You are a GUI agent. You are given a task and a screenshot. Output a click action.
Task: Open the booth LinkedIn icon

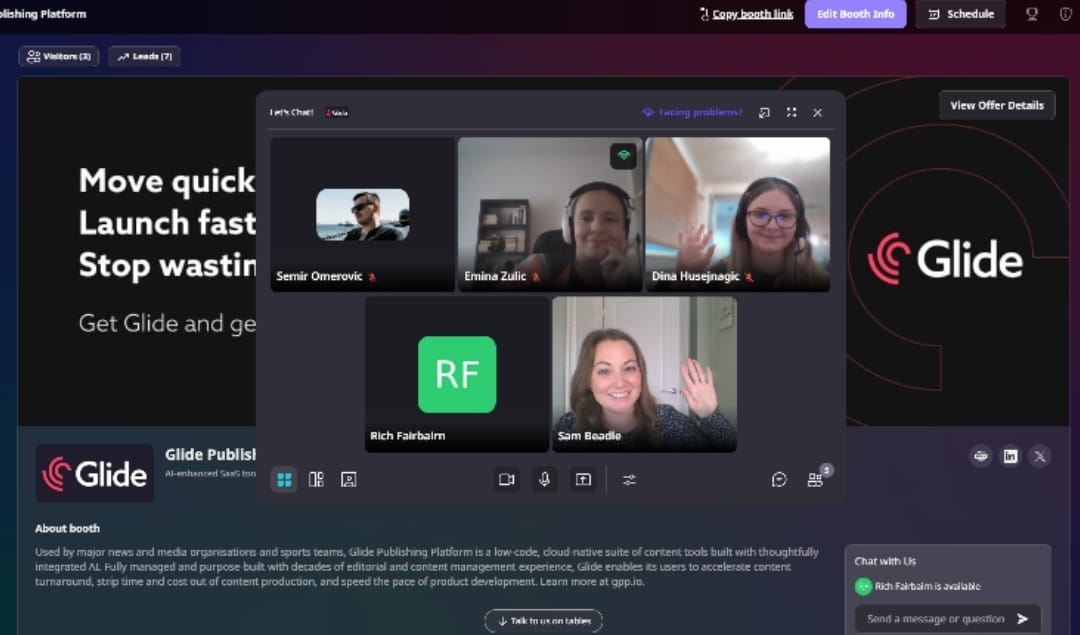click(1010, 456)
